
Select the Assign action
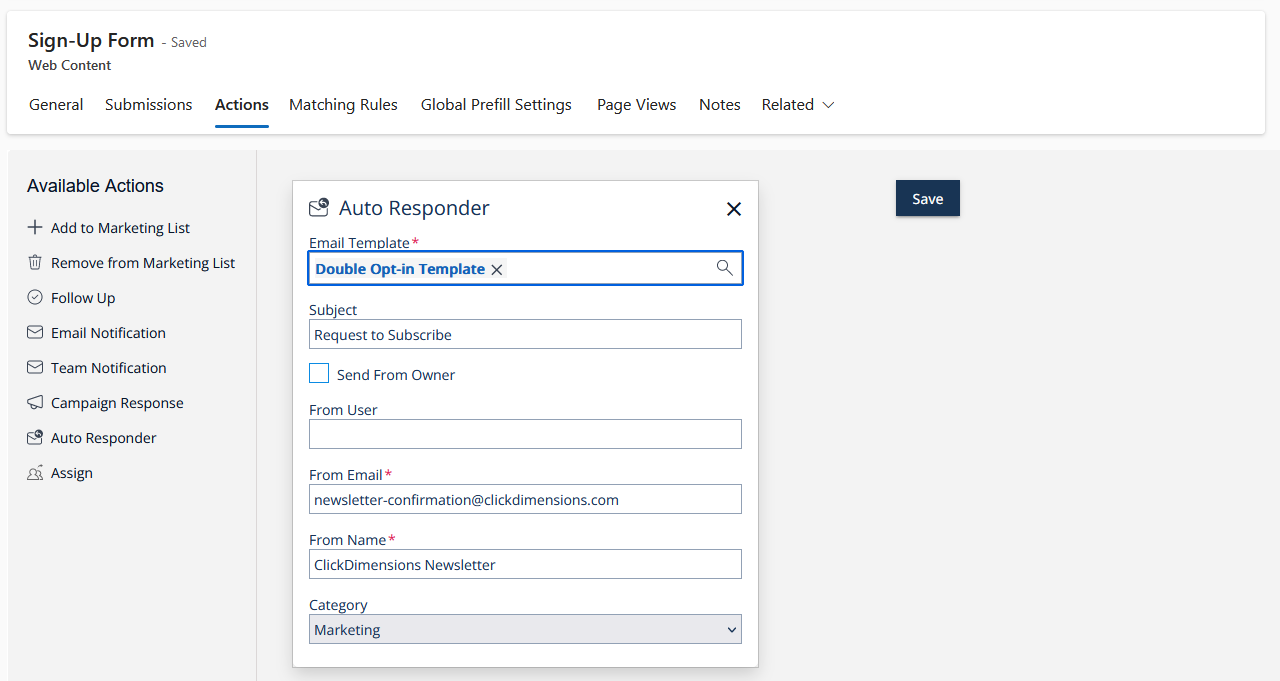[72, 473]
